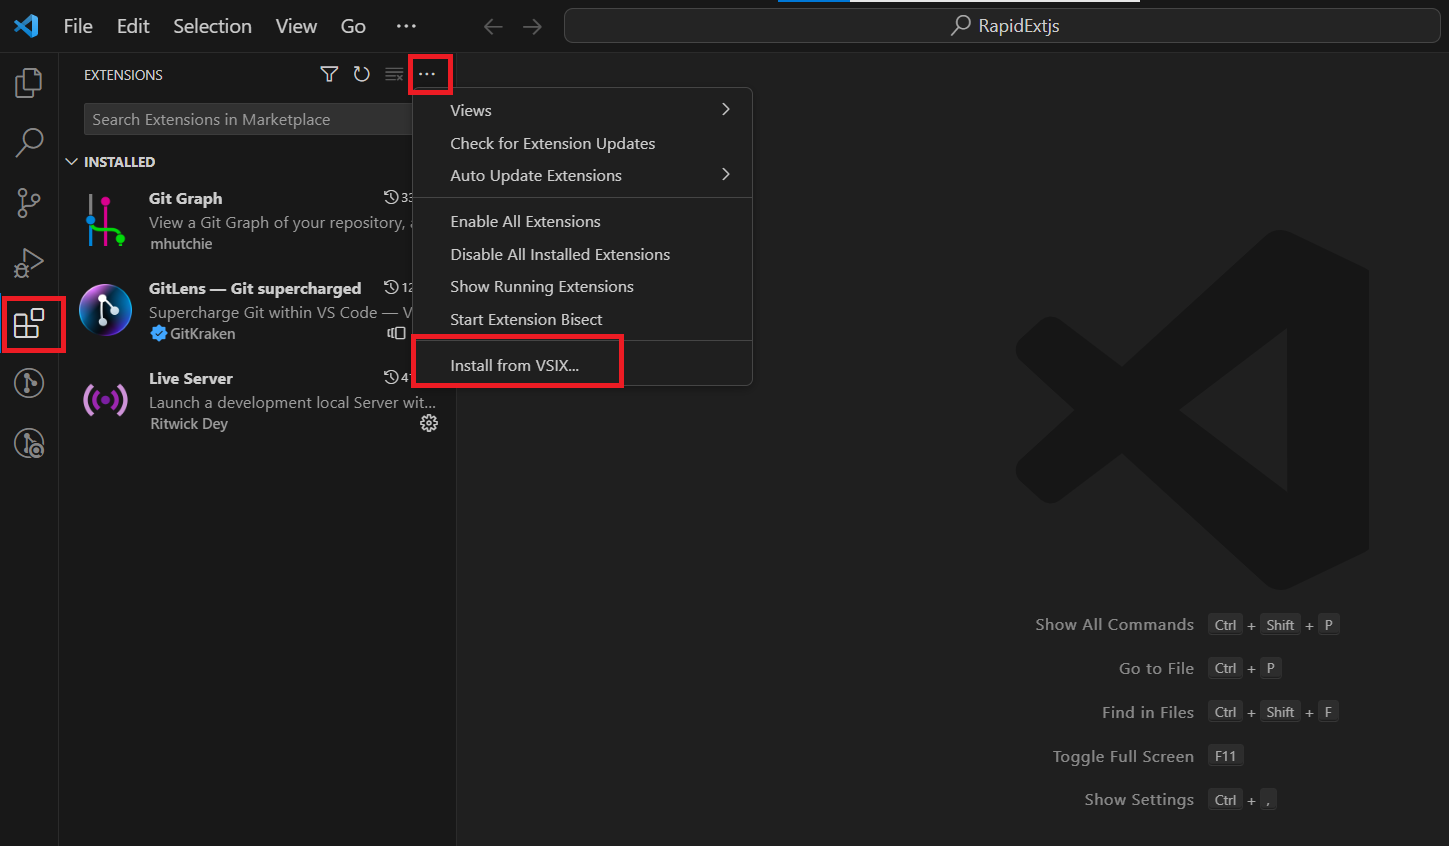Screen dimensions: 1449x846
Task: Open the Selection menu
Action: coord(212,26)
